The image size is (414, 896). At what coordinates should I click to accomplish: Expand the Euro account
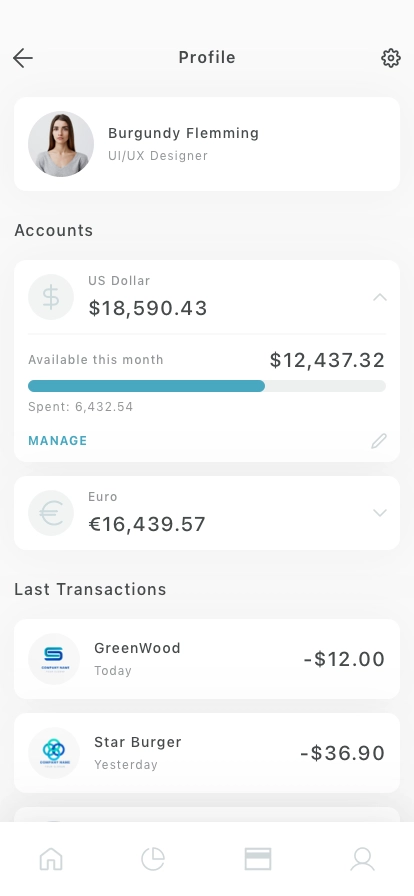point(380,513)
